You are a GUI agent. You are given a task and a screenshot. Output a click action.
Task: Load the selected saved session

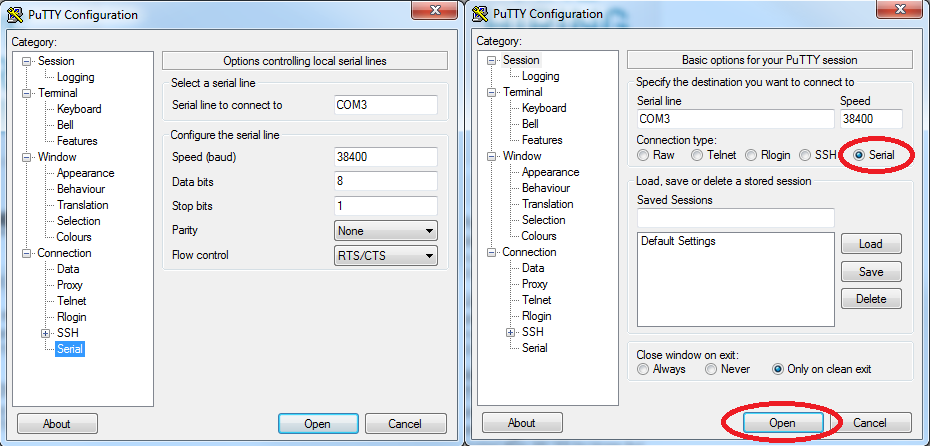point(871,243)
